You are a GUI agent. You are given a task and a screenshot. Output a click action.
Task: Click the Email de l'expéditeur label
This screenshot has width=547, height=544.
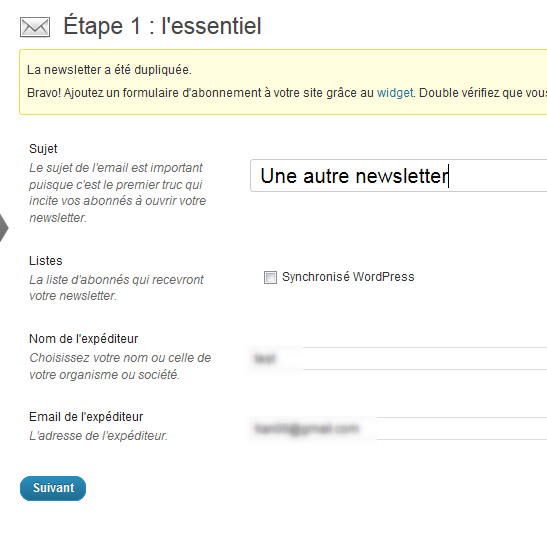pos(86,417)
